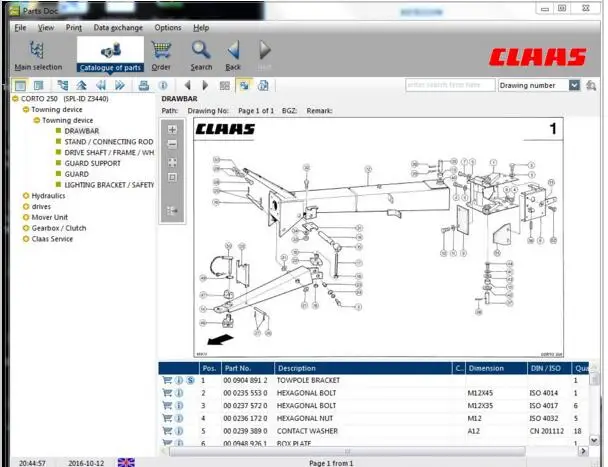The height and width of the screenshot is (467, 608).
Task: Open the Options menu
Action: tap(168, 28)
